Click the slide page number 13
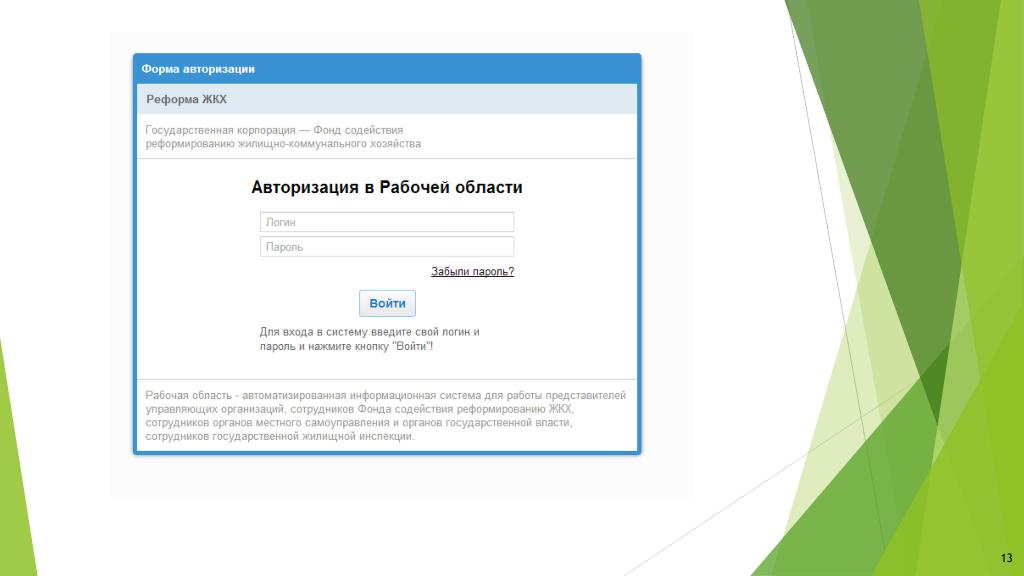The image size is (1024, 576). pyautogui.click(x=1006, y=558)
